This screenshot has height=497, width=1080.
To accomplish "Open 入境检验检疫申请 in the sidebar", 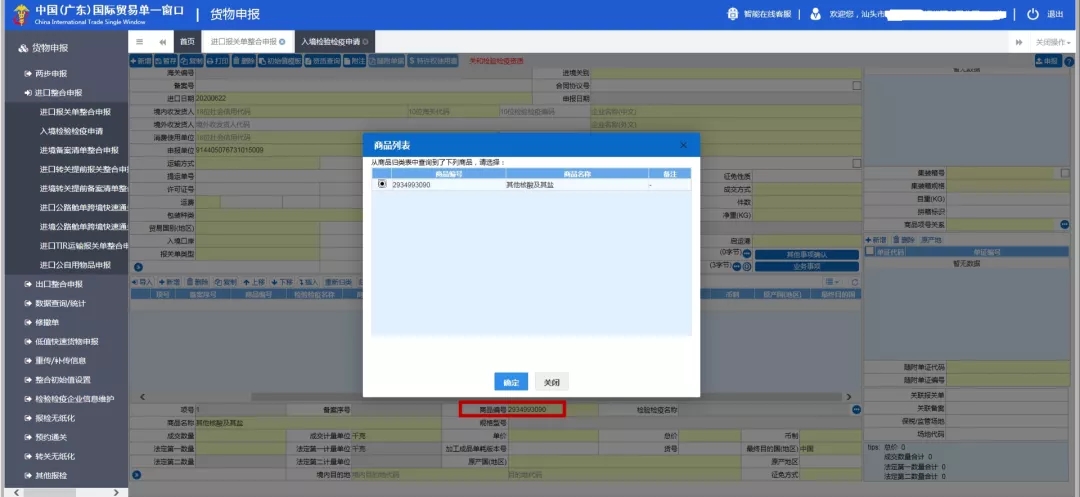I will [71, 131].
